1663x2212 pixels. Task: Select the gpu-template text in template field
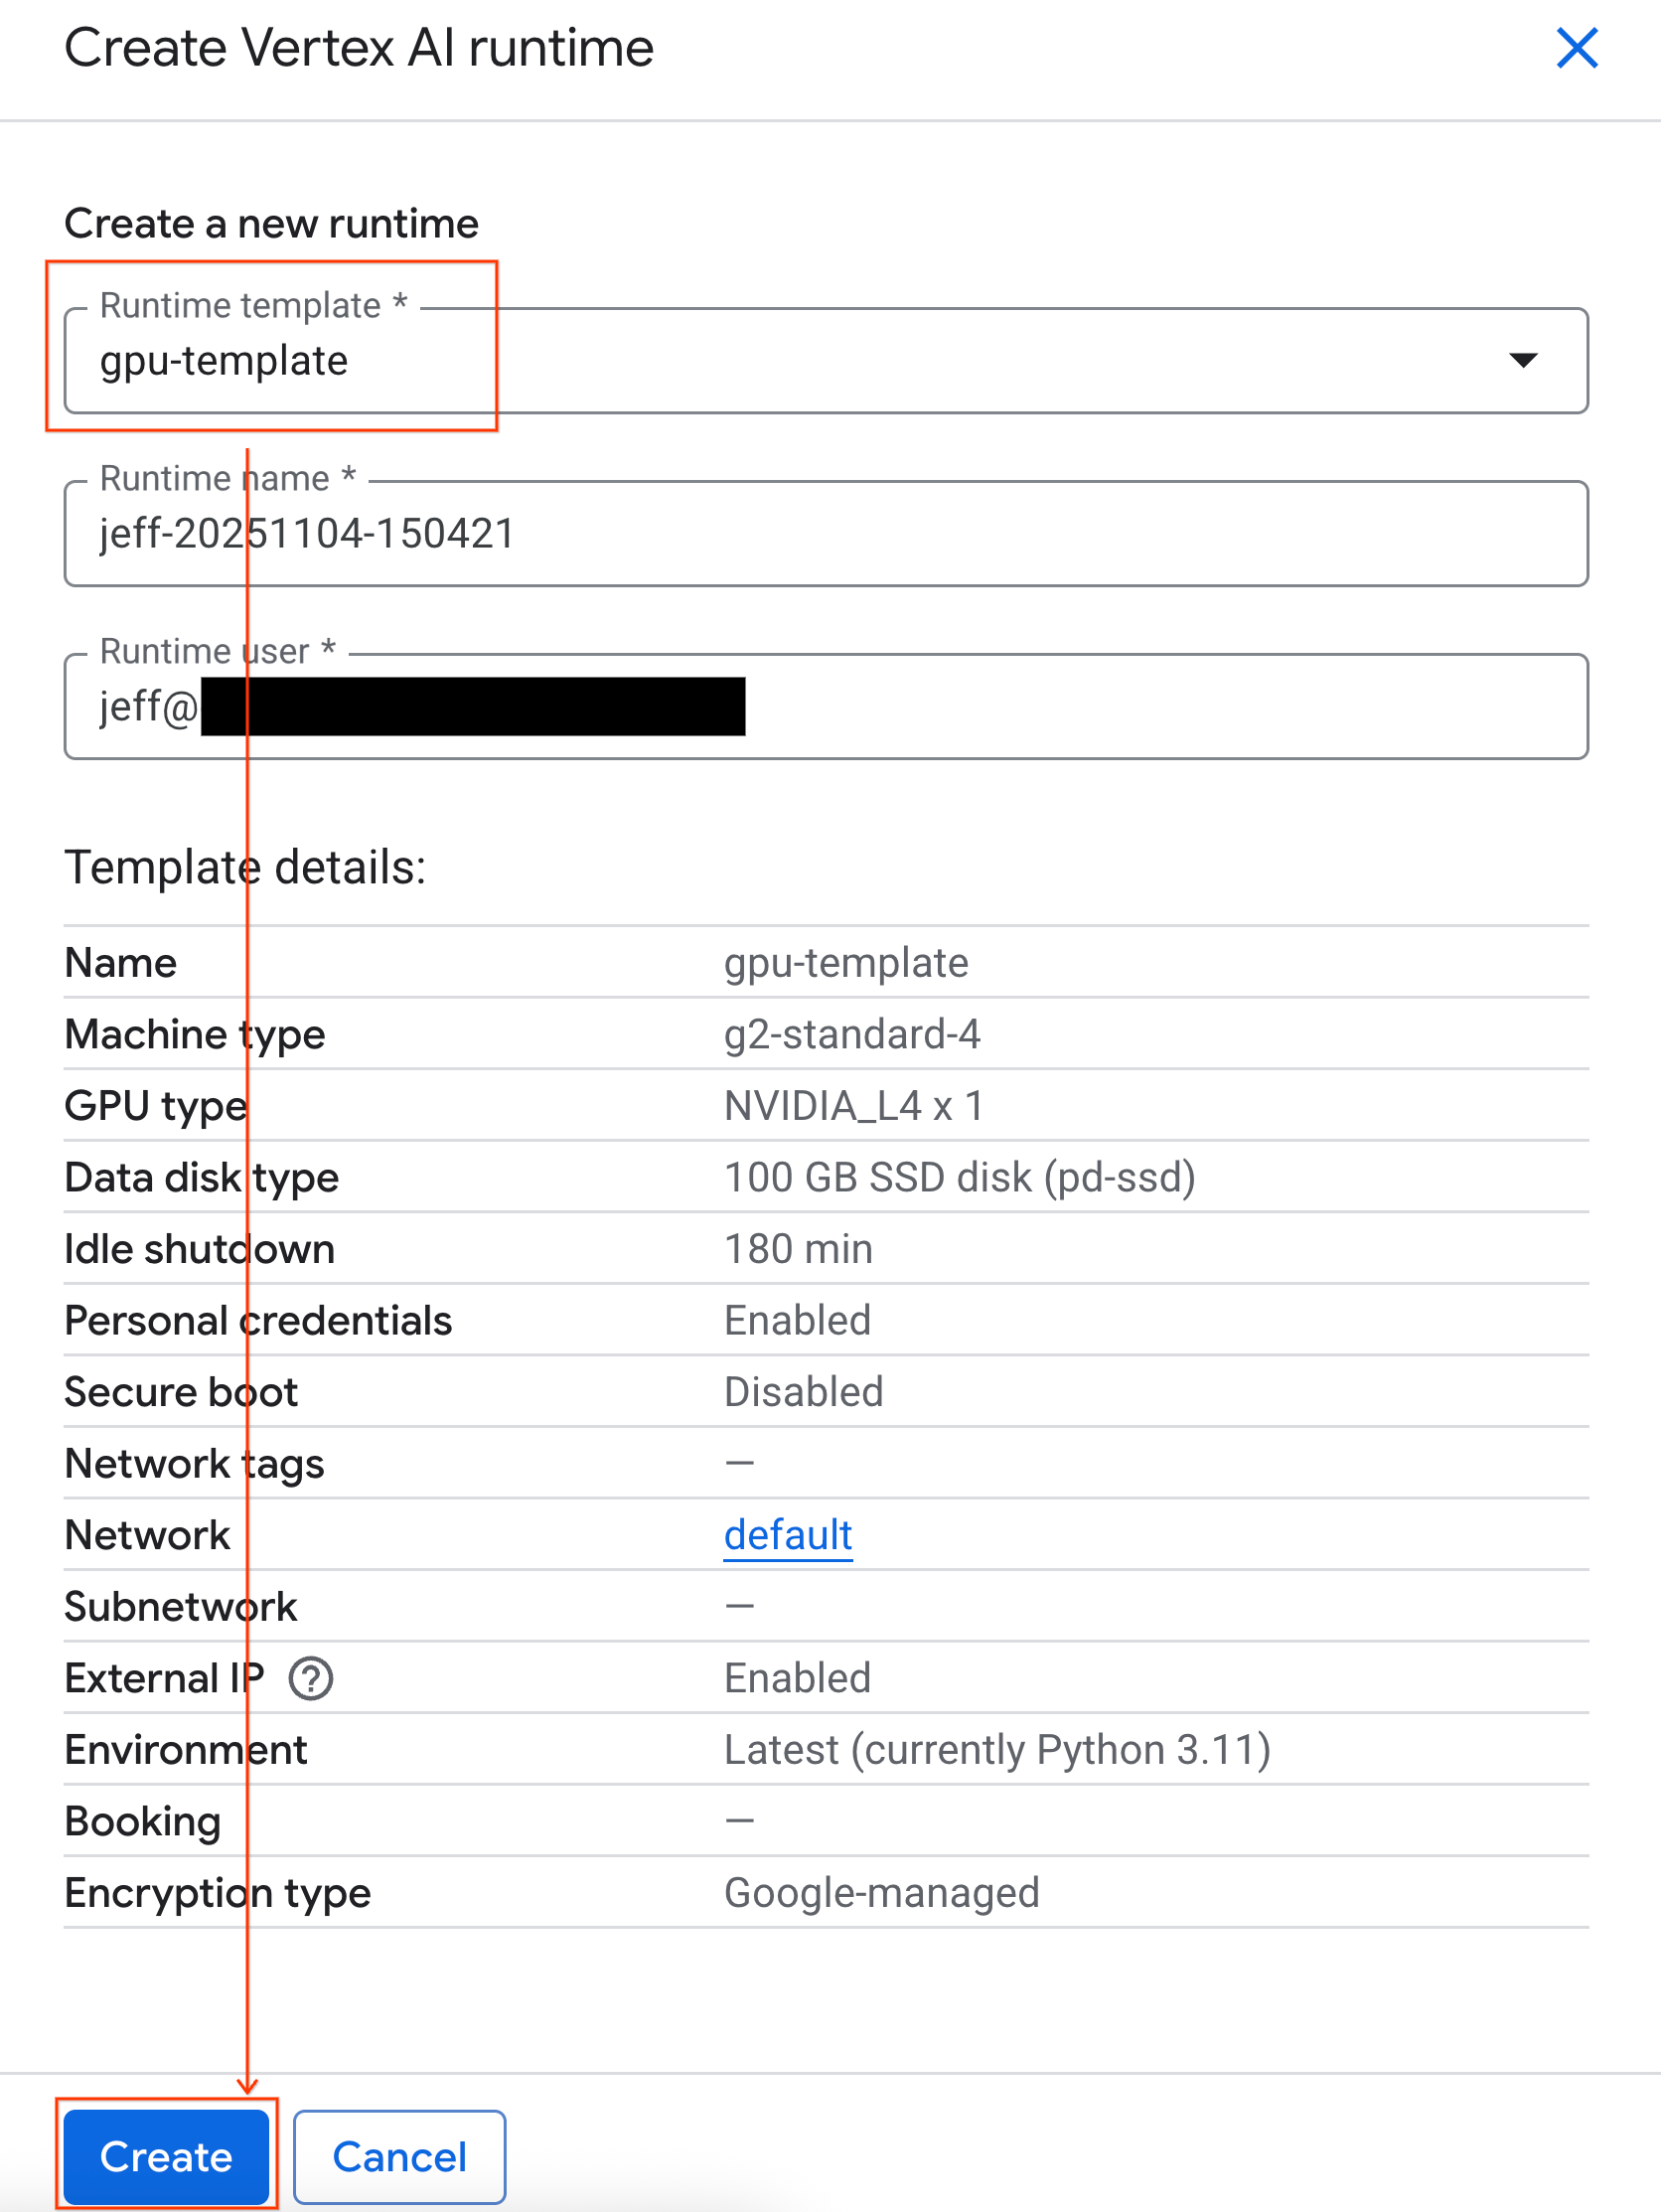click(222, 361)
